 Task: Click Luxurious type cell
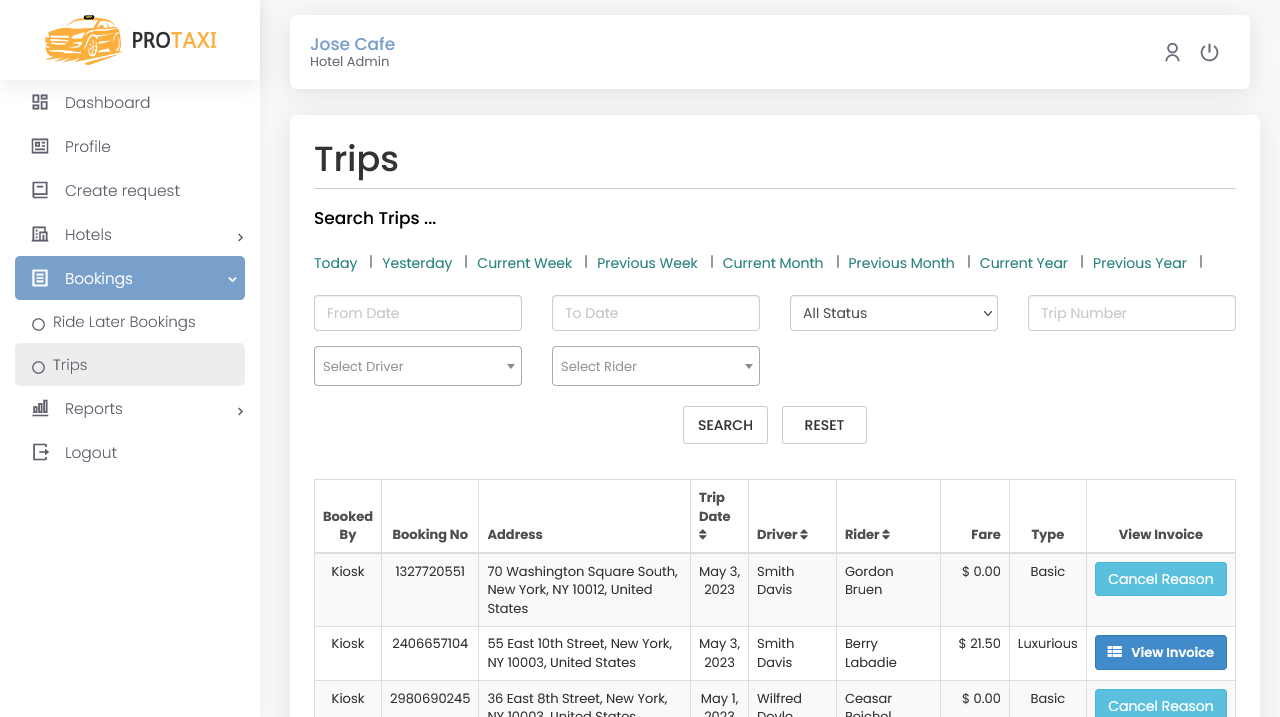1048,643
